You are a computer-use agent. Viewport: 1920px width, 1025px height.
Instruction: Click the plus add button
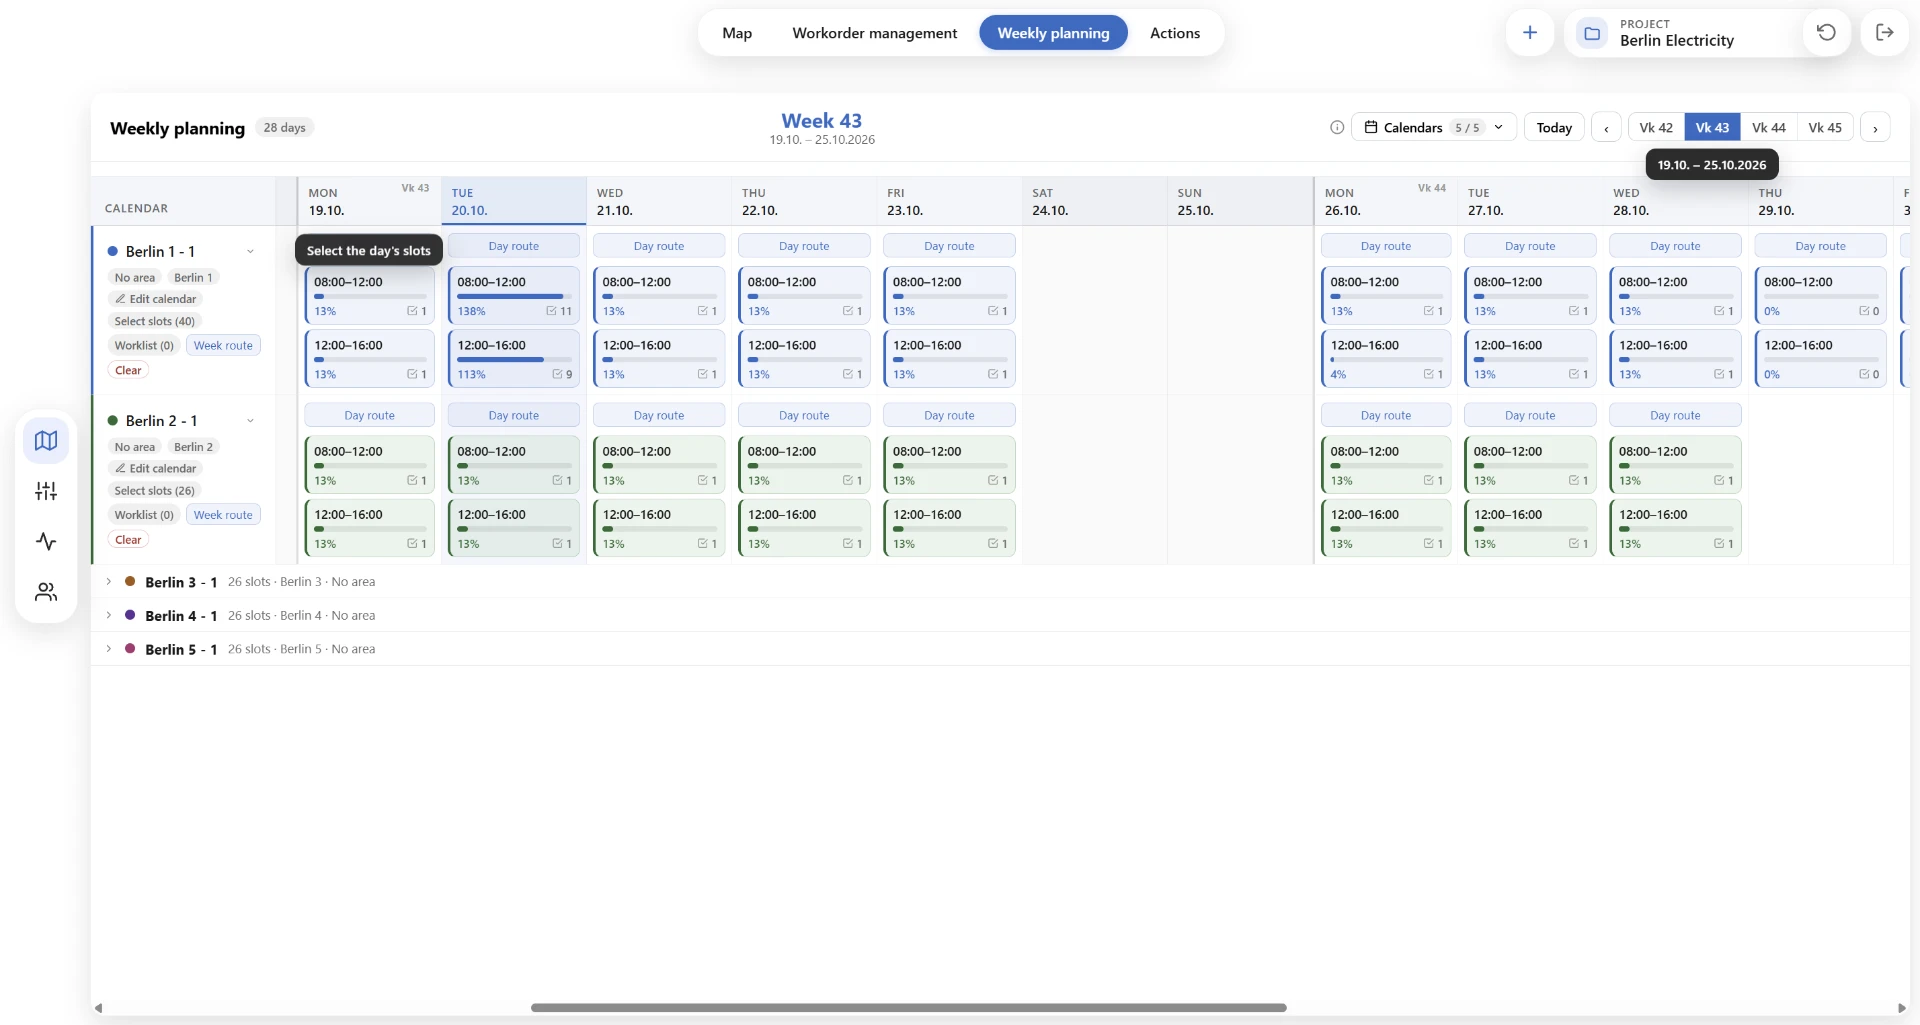pos(1529,33)
